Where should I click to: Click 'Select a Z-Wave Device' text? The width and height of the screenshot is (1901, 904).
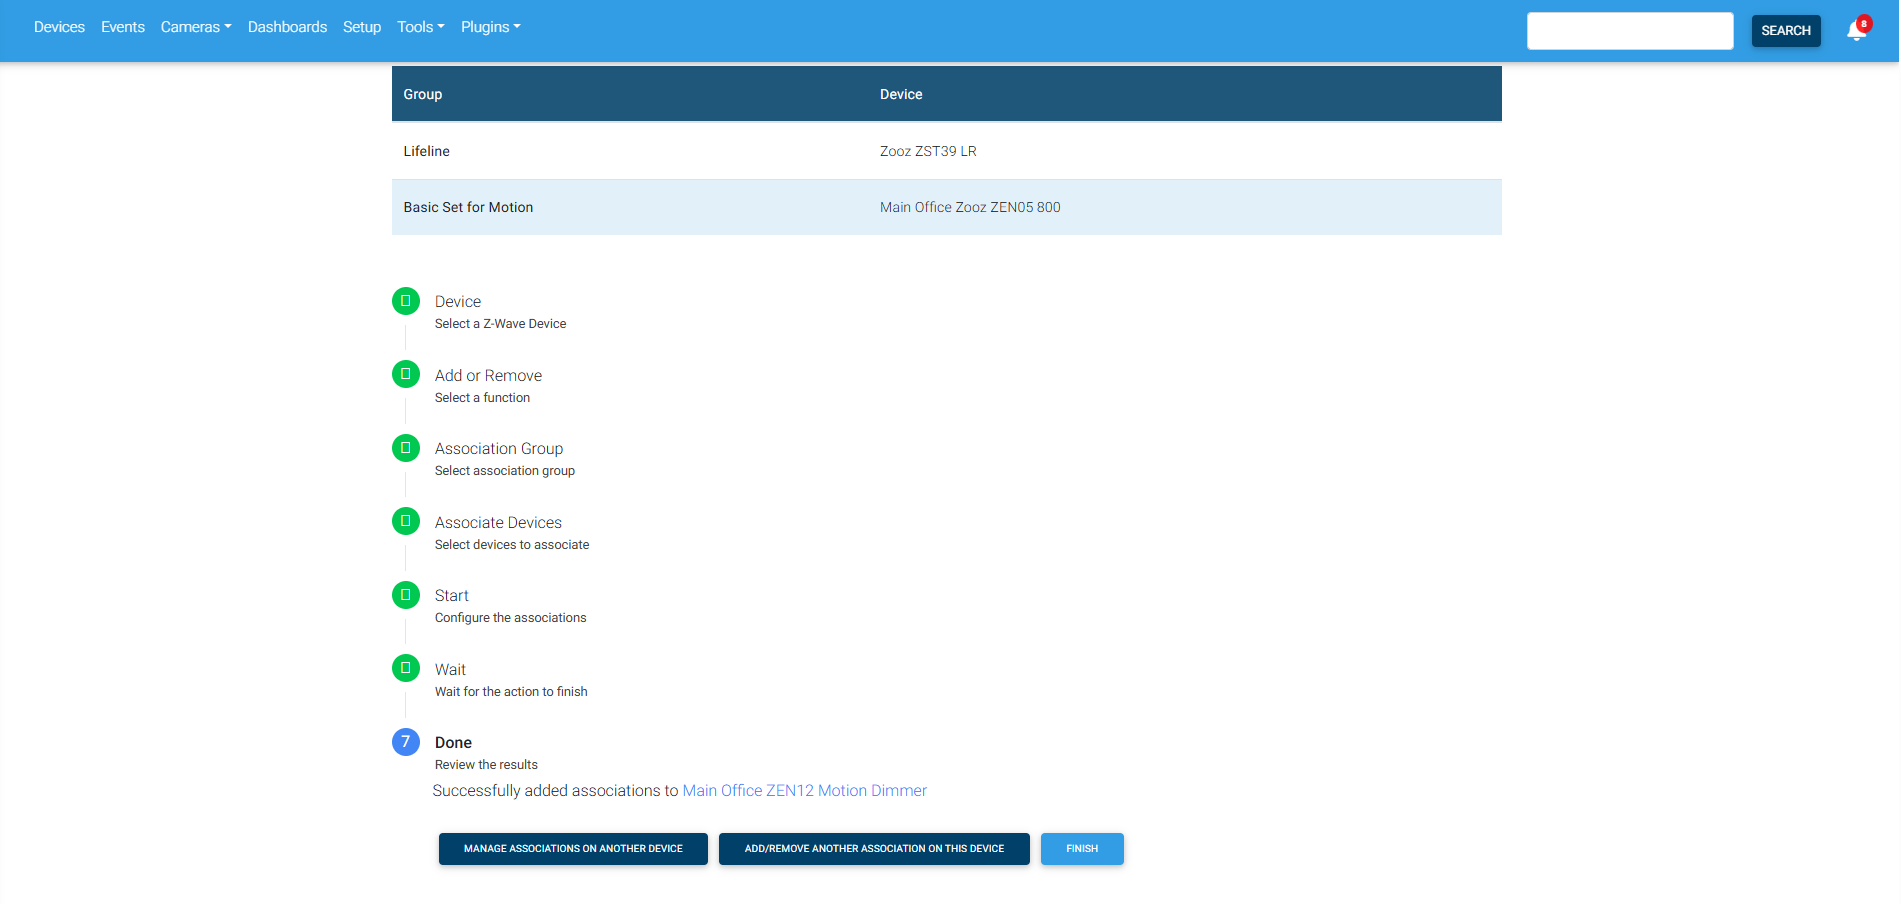tap(500, 324)
